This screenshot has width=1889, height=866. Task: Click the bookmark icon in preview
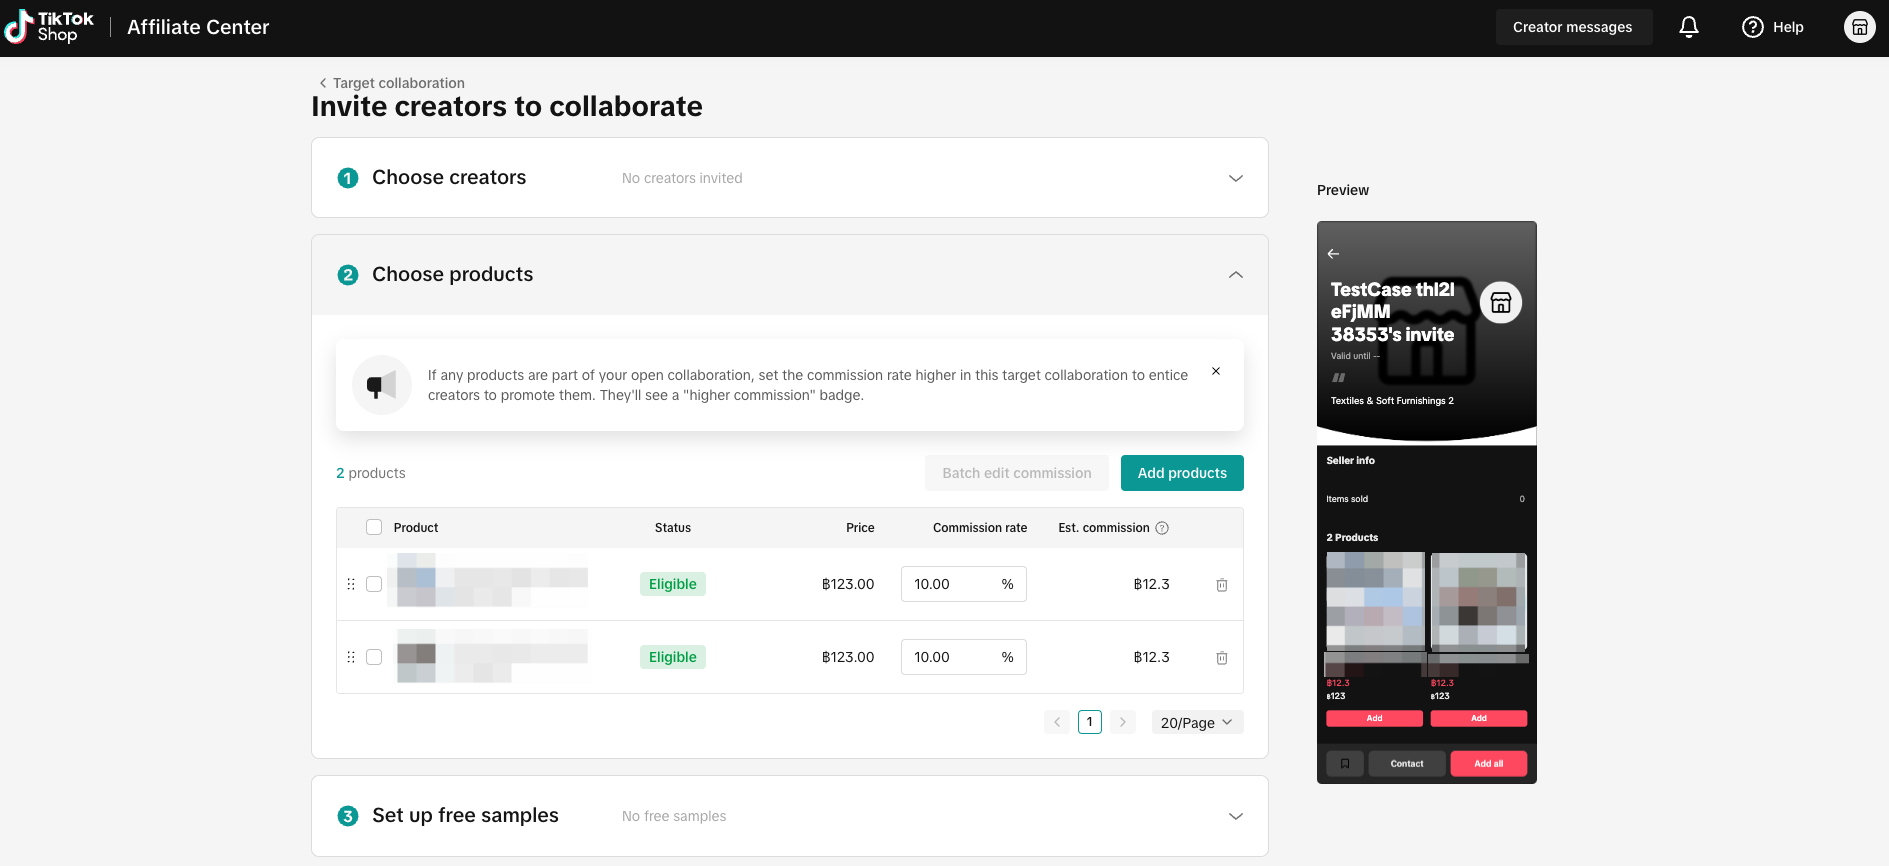tap(1345, 764)
